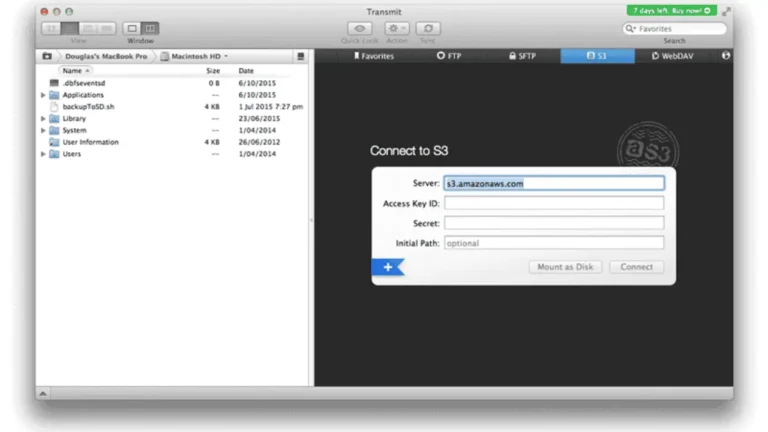Click the User Information folder icon
This screenshot has height=432, width=768.
coord(54,142)
